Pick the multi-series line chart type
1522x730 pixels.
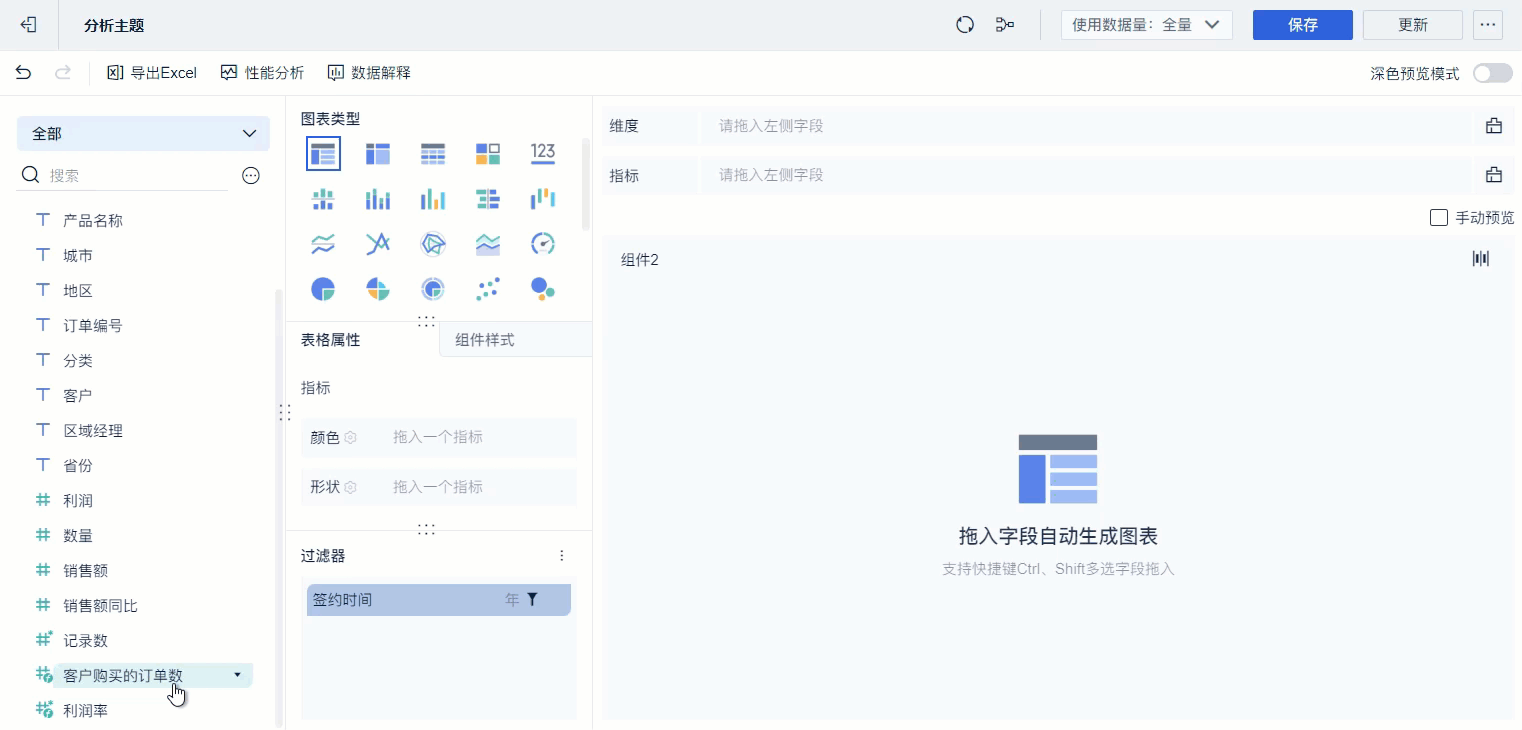pos(378,244)
